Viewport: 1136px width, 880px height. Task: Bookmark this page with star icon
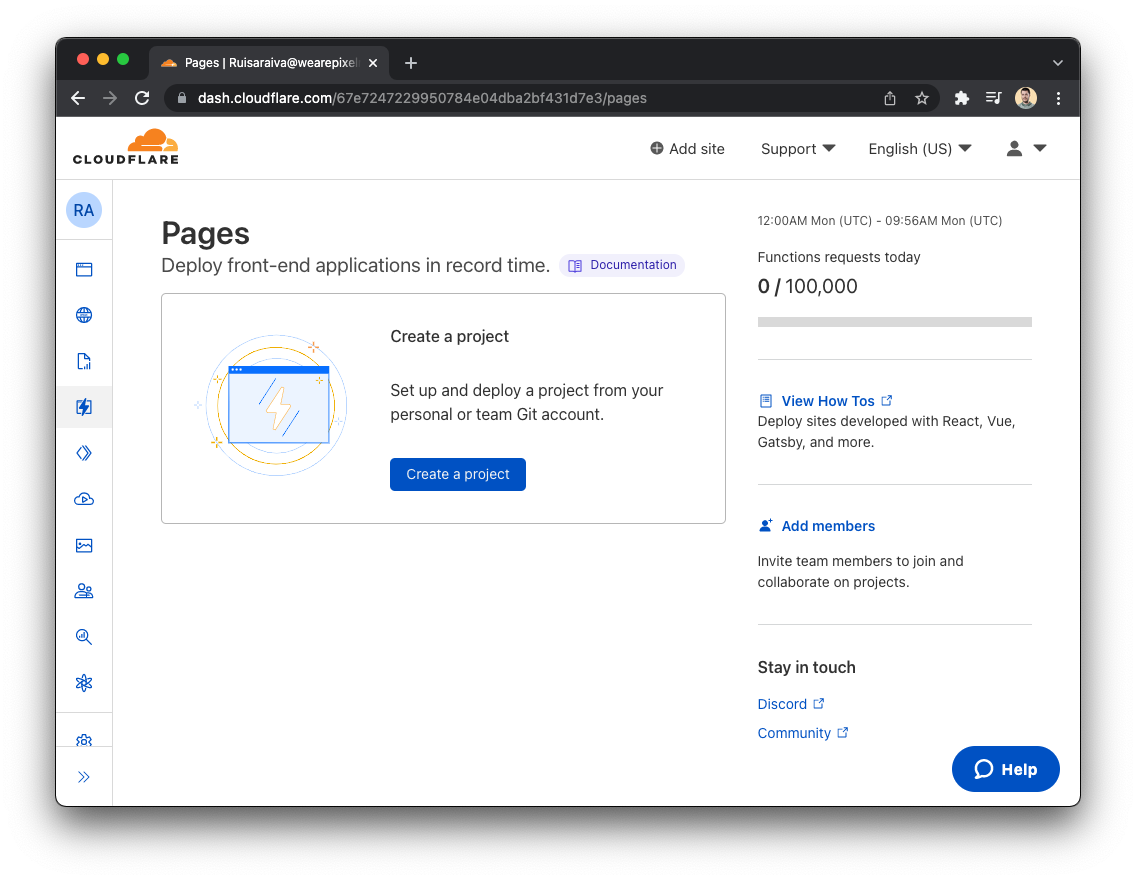click(922, 99)
